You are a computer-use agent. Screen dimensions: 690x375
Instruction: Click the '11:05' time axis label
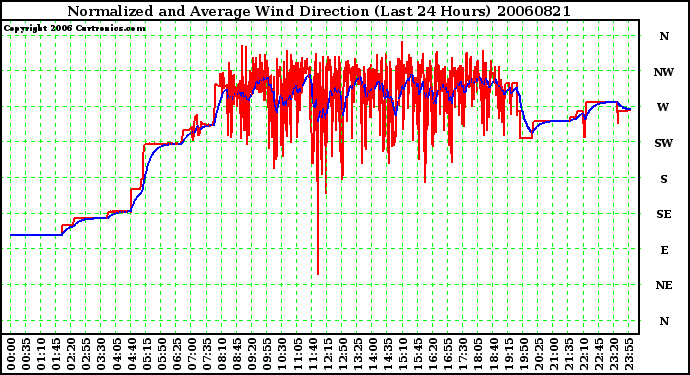[297, 354]
